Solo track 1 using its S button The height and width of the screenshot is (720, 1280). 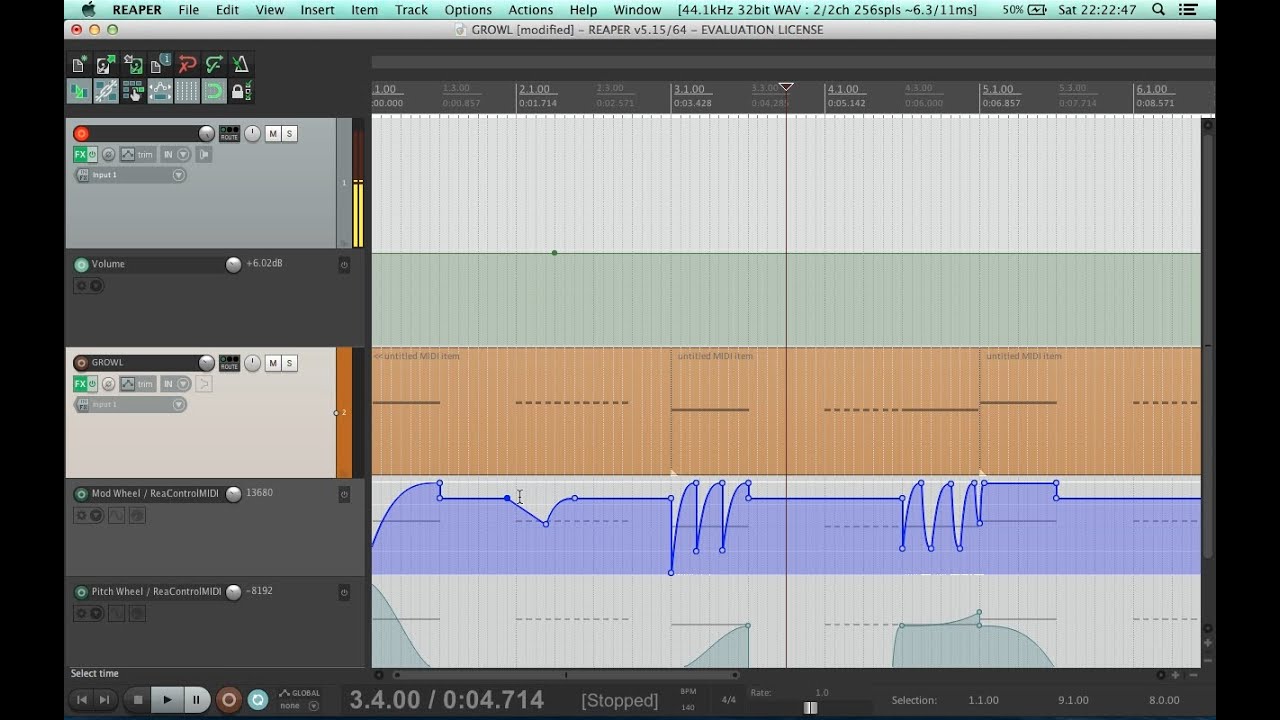point(290,134)
